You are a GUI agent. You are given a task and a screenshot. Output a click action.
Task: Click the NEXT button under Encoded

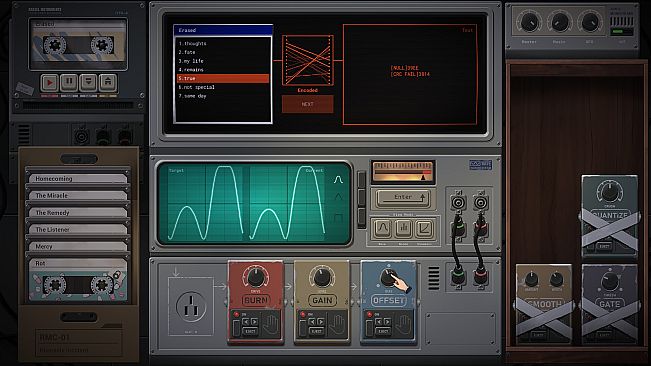tap(308, 104)
